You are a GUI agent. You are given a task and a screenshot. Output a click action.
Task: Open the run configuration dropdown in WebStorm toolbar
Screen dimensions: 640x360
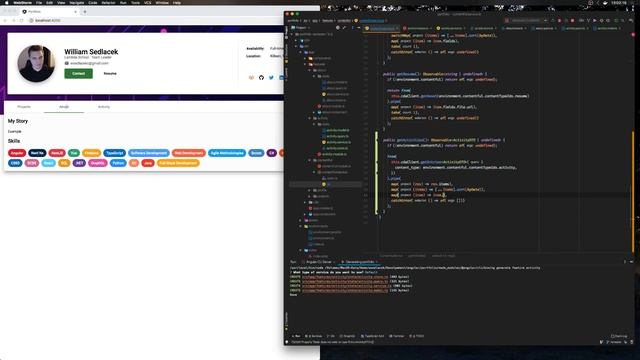click(527, 20)
